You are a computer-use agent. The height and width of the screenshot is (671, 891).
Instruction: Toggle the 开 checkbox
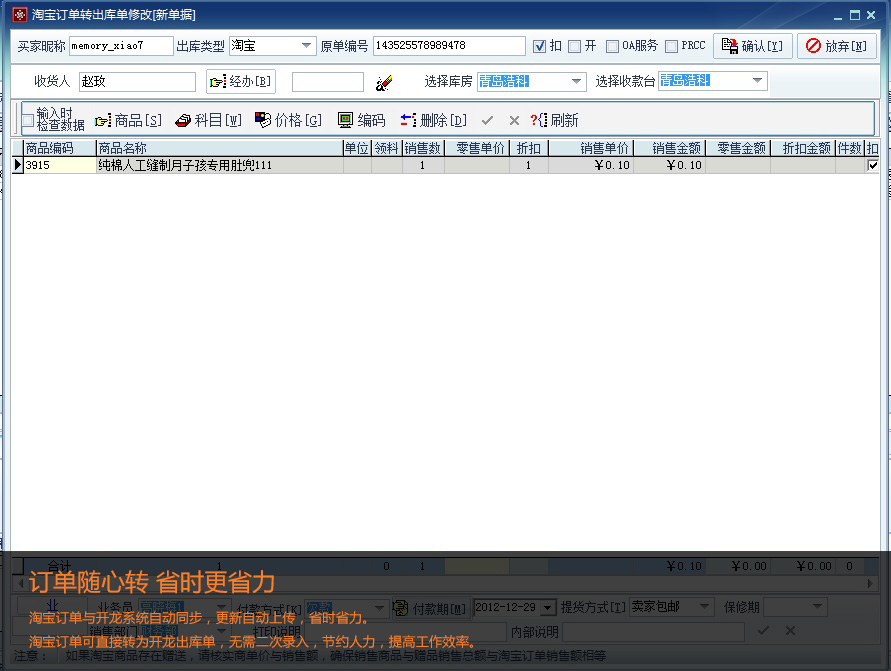pos(574,46)
